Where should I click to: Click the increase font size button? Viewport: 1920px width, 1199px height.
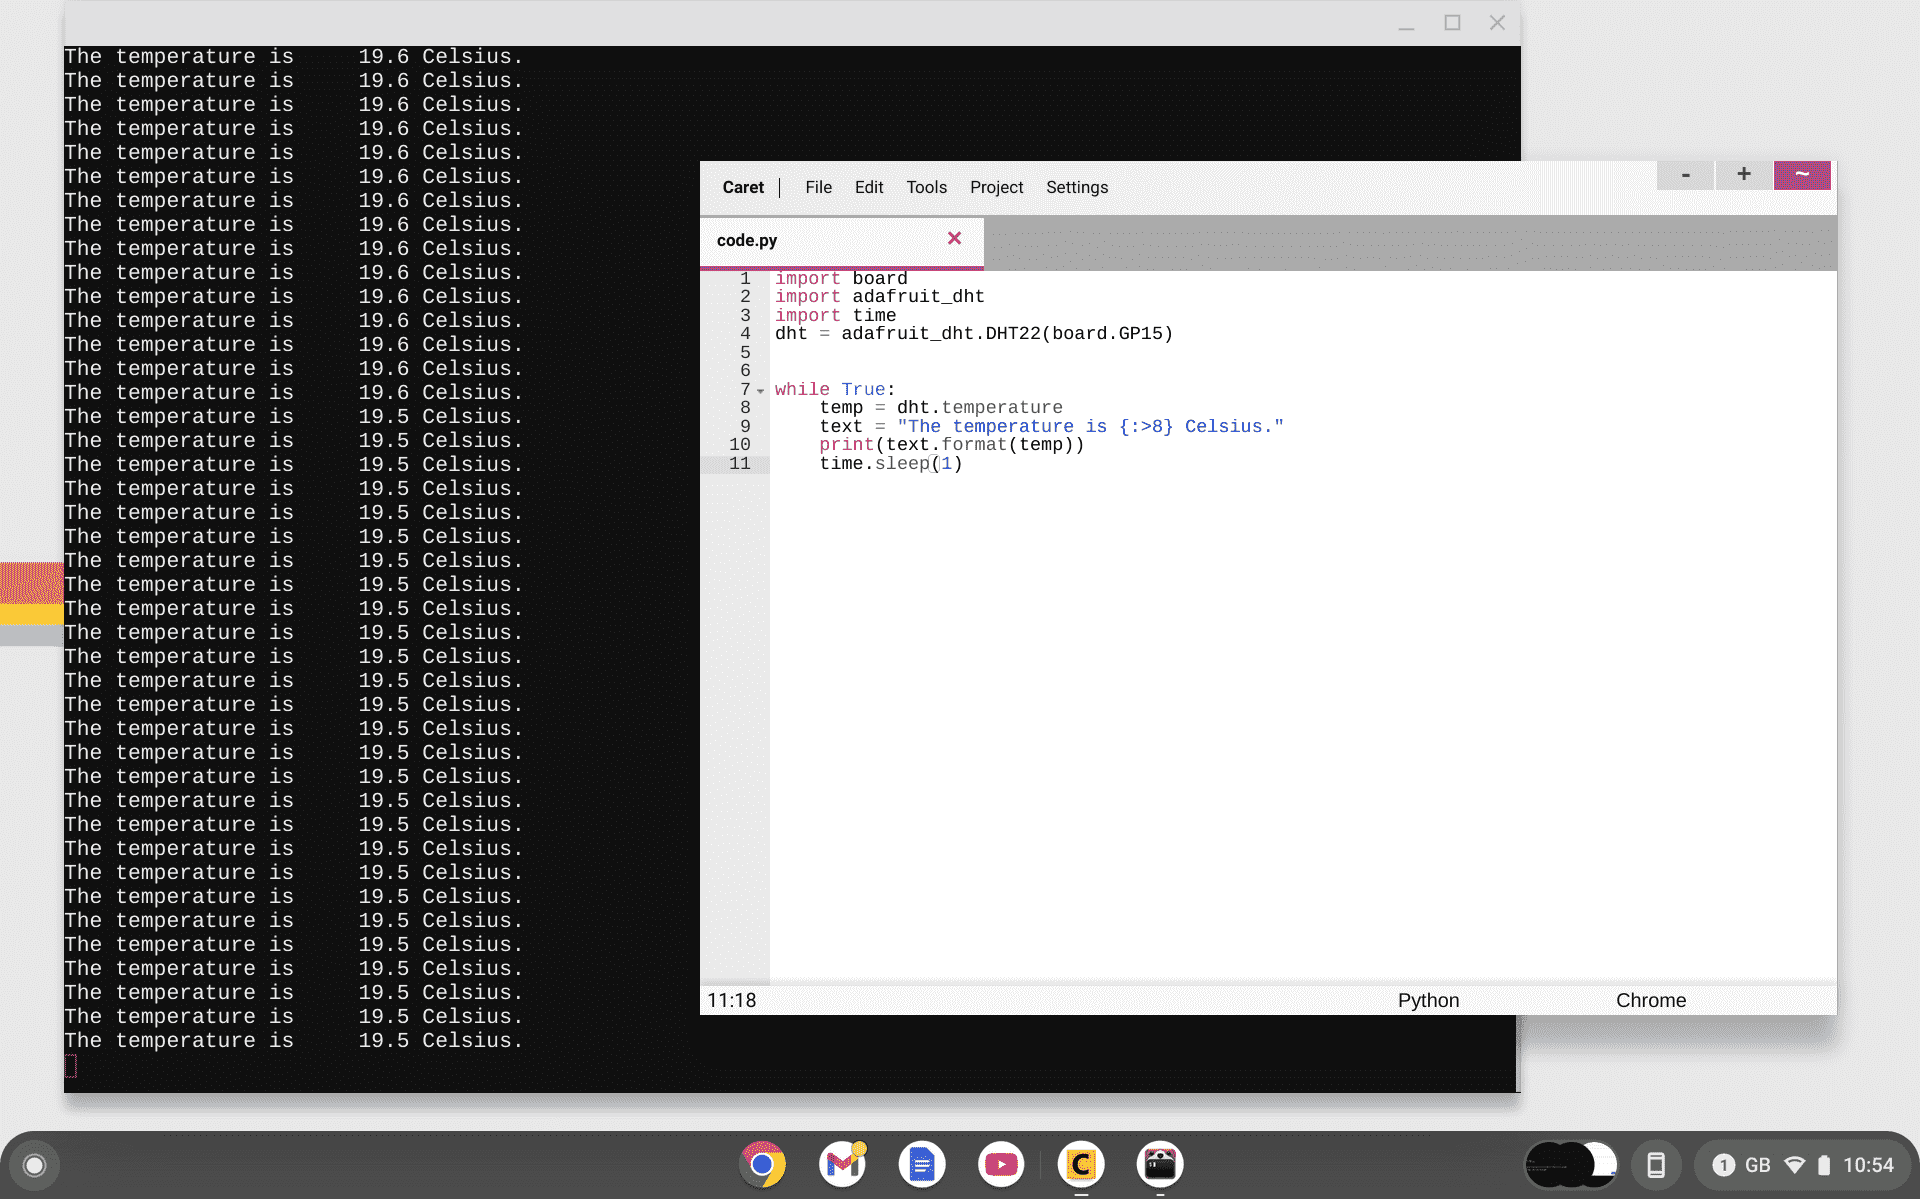[x=1742, y=174]
